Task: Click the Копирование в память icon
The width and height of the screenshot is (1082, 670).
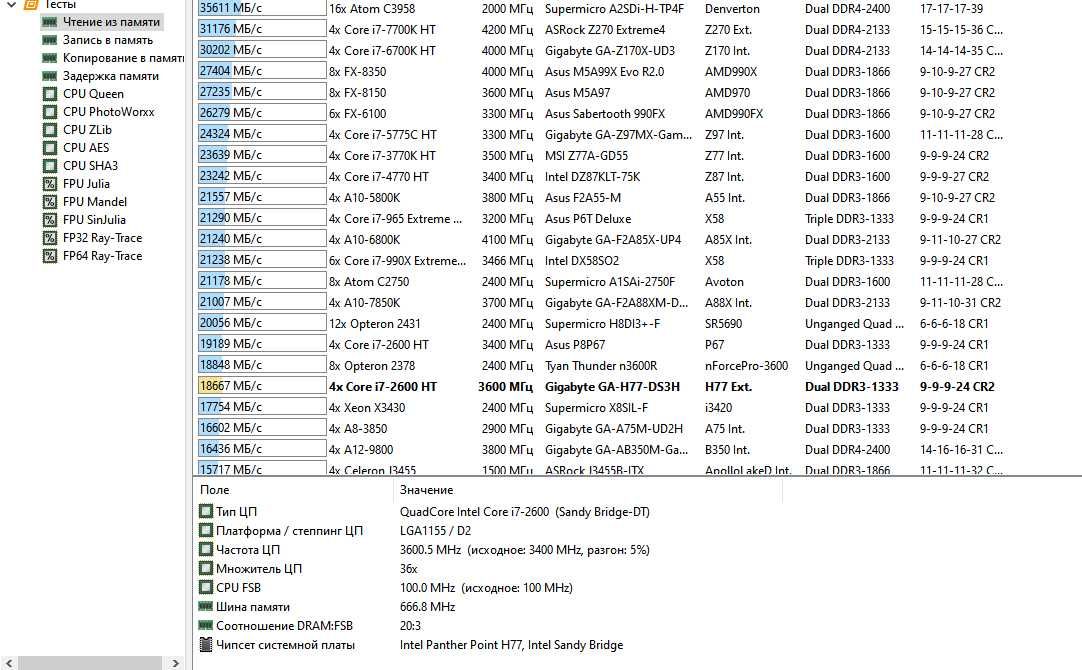Action: pos(50,58)
